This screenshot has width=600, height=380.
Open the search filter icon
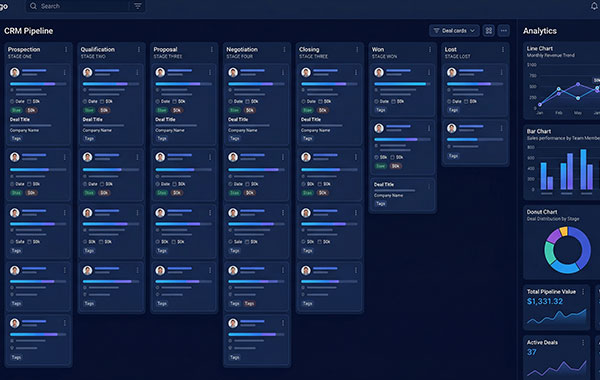[x=137, y=6]
